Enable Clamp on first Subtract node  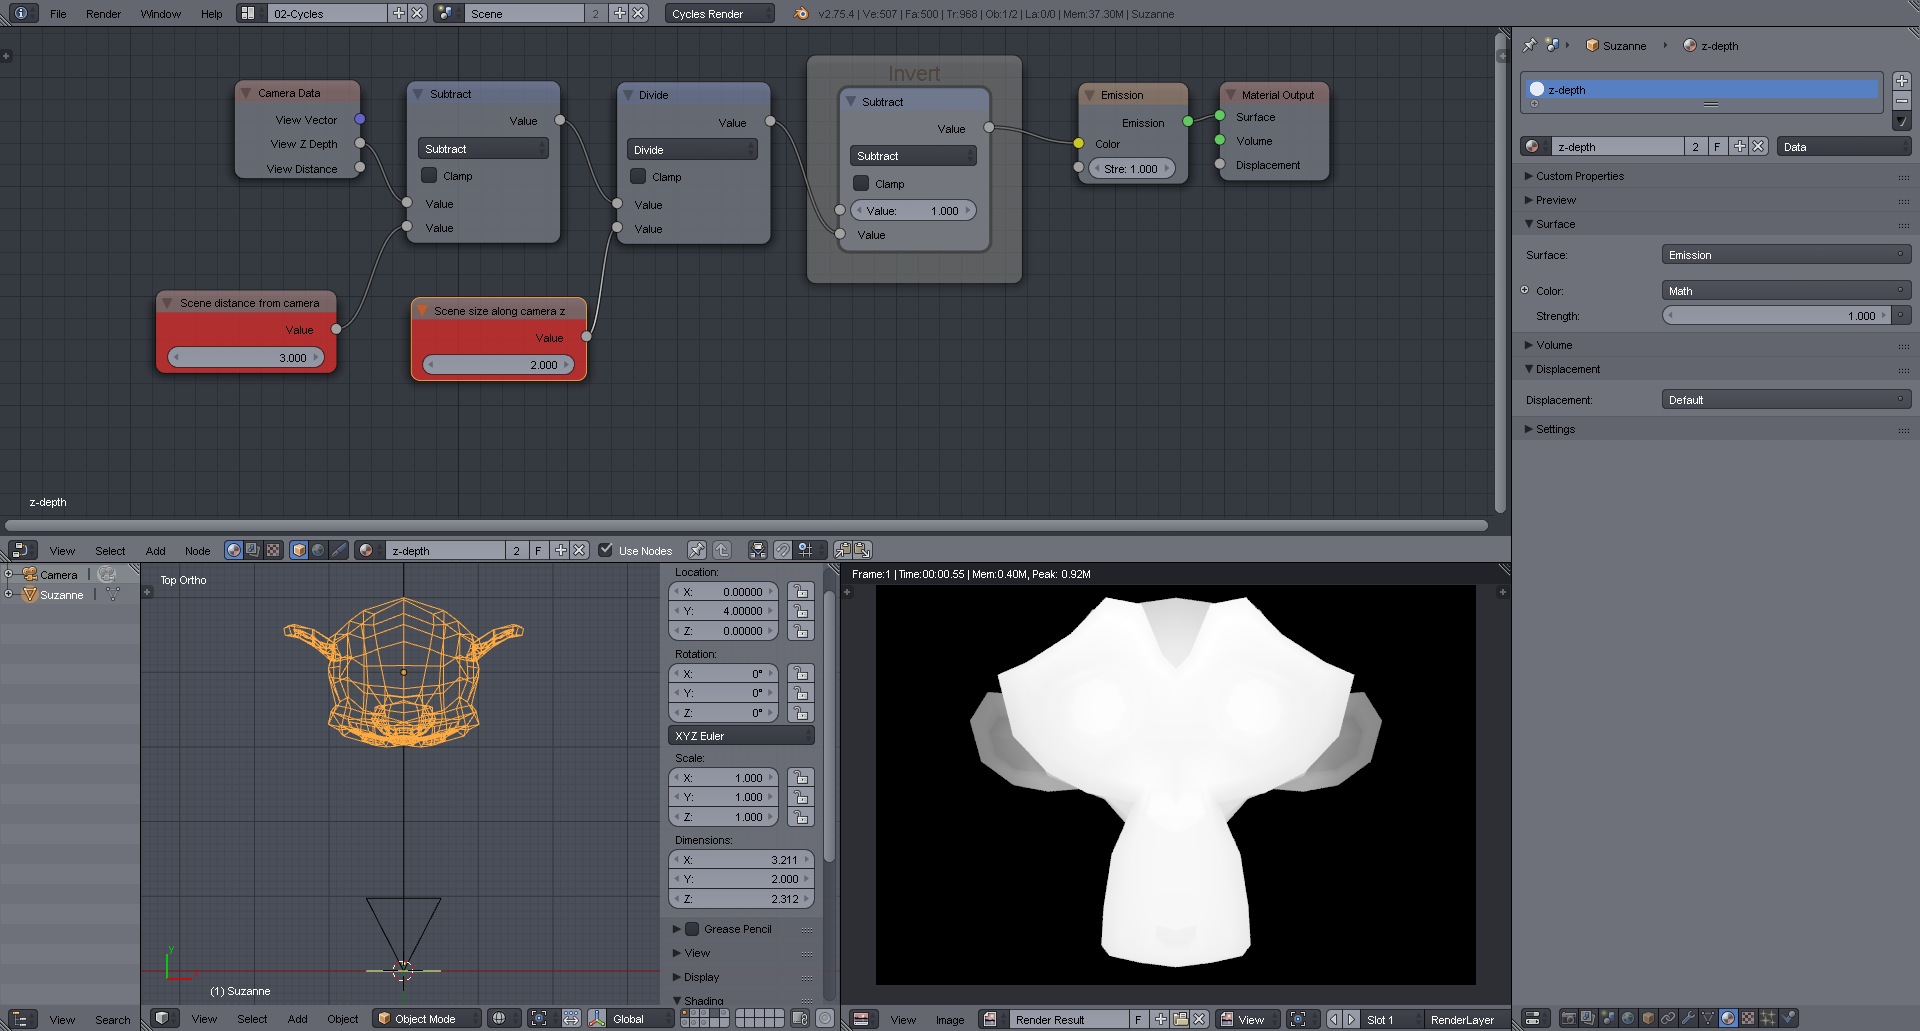[429, 175]
